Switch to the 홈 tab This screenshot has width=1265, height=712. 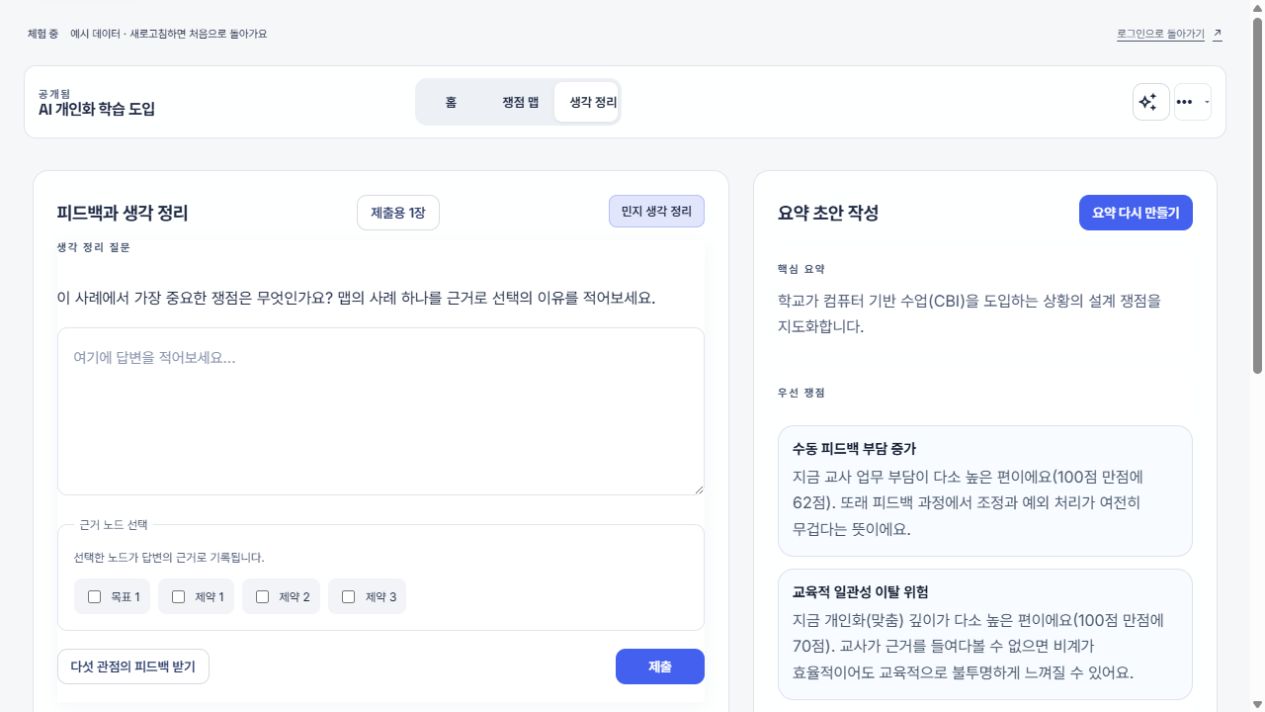451,102
